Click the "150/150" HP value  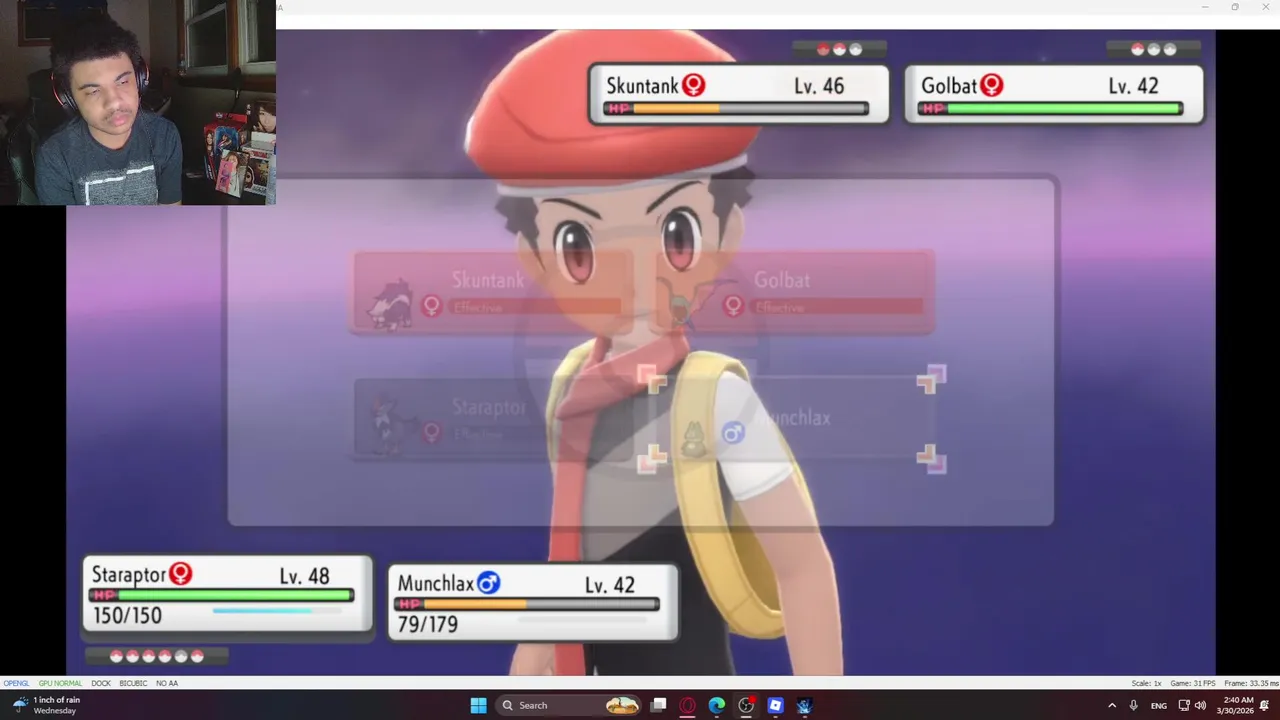(127, 616)
